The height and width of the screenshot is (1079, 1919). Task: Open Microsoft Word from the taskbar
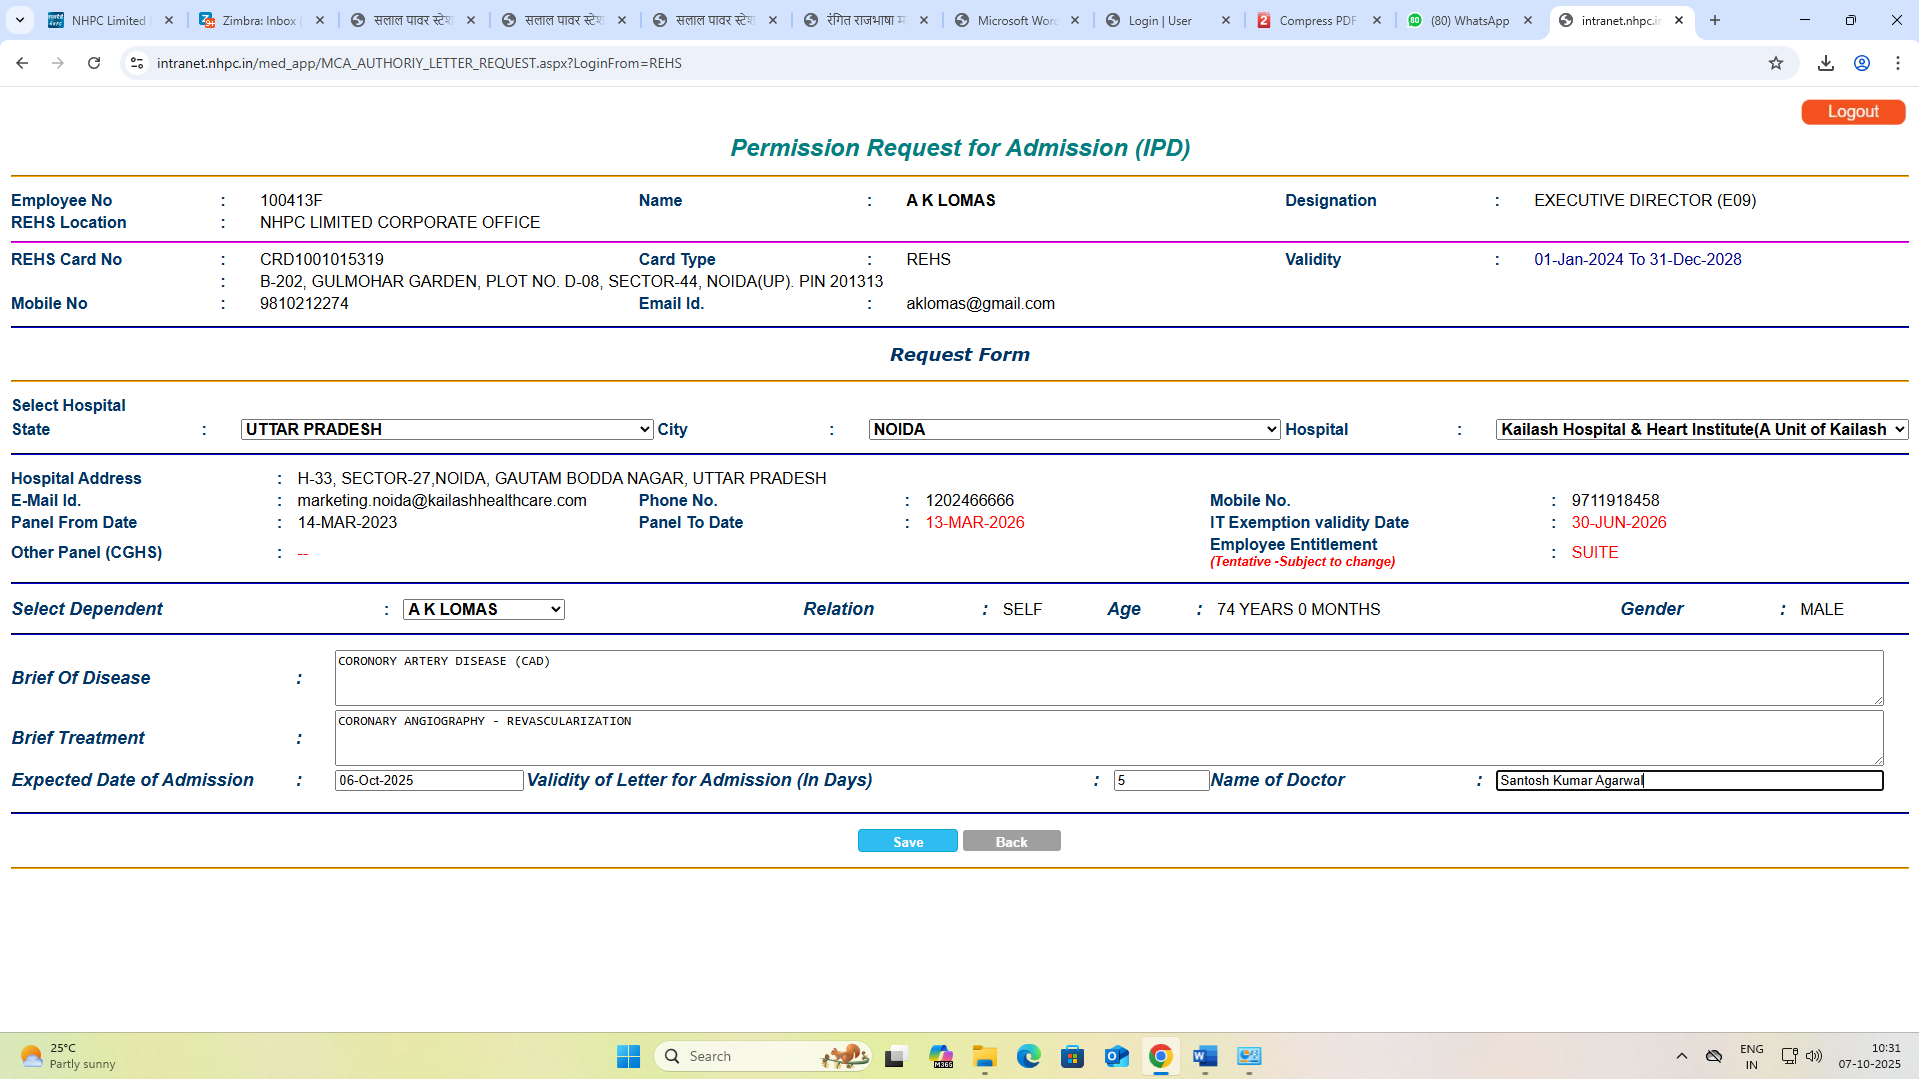(x=1204, y=1056)
